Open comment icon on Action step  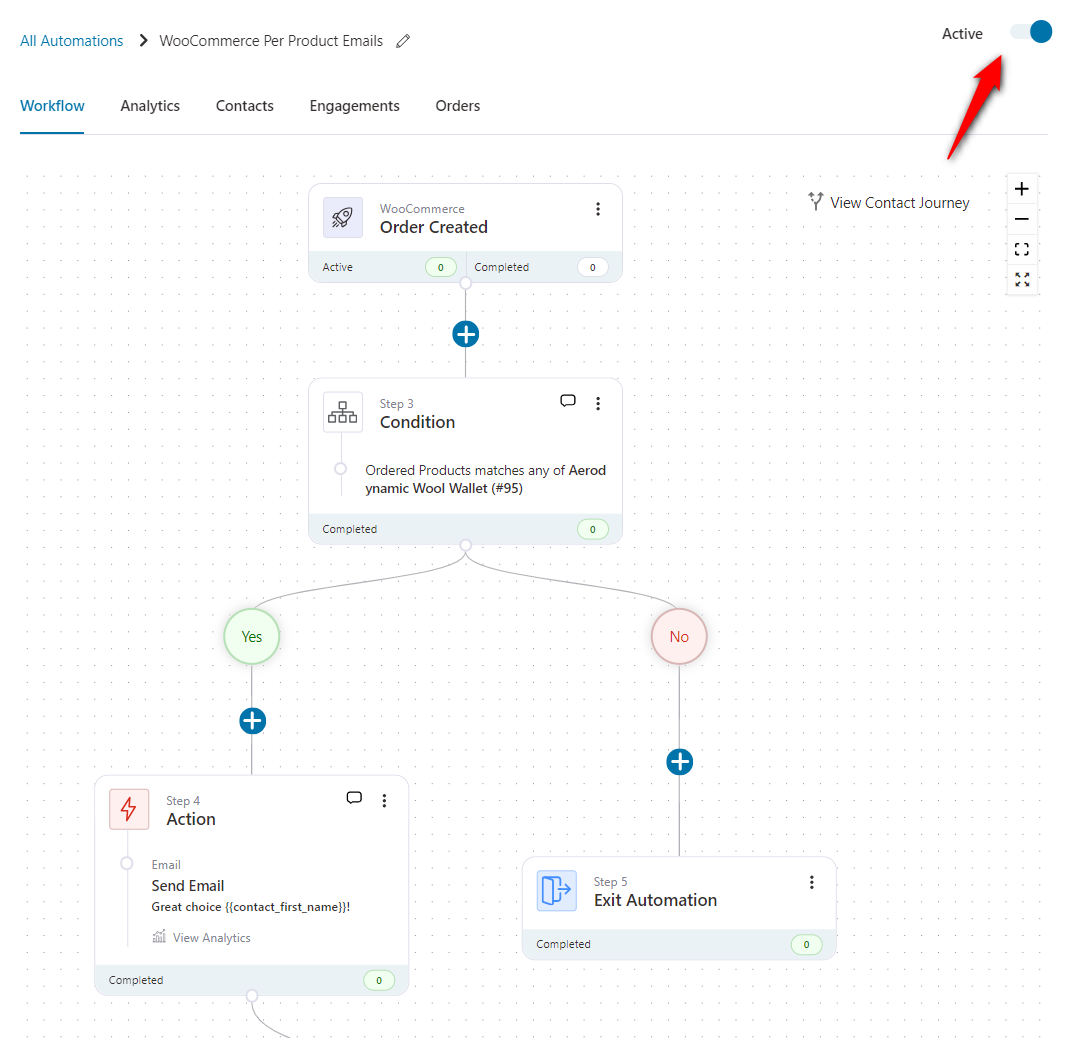(354, 798)
